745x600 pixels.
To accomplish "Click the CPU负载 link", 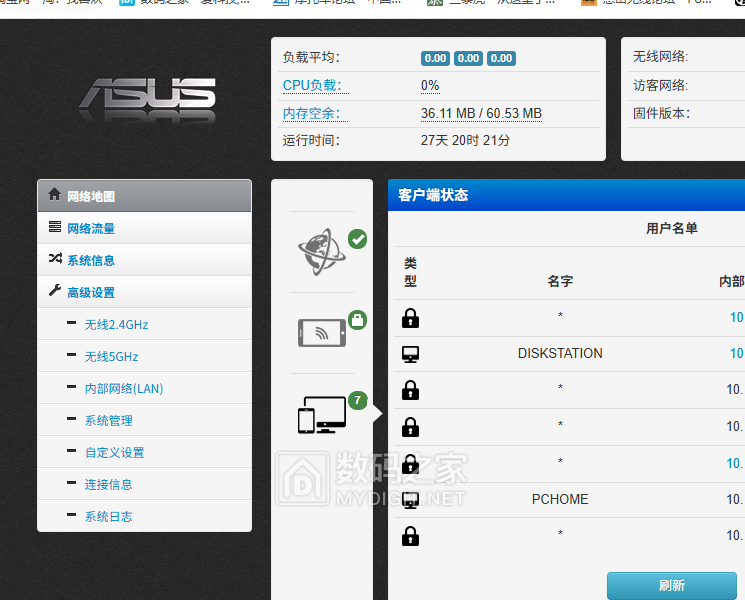I will (x=315, y=86).
